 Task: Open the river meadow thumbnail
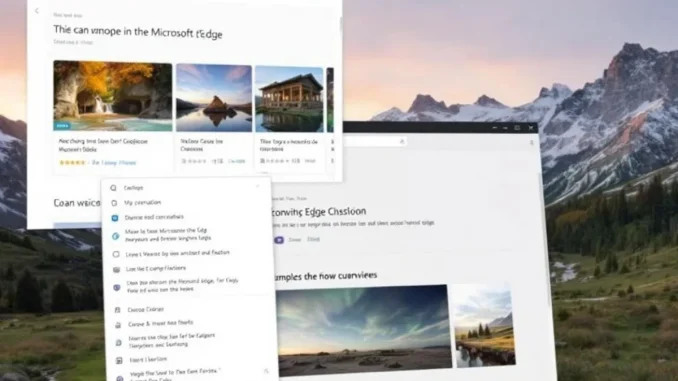(x=484, y=325)
